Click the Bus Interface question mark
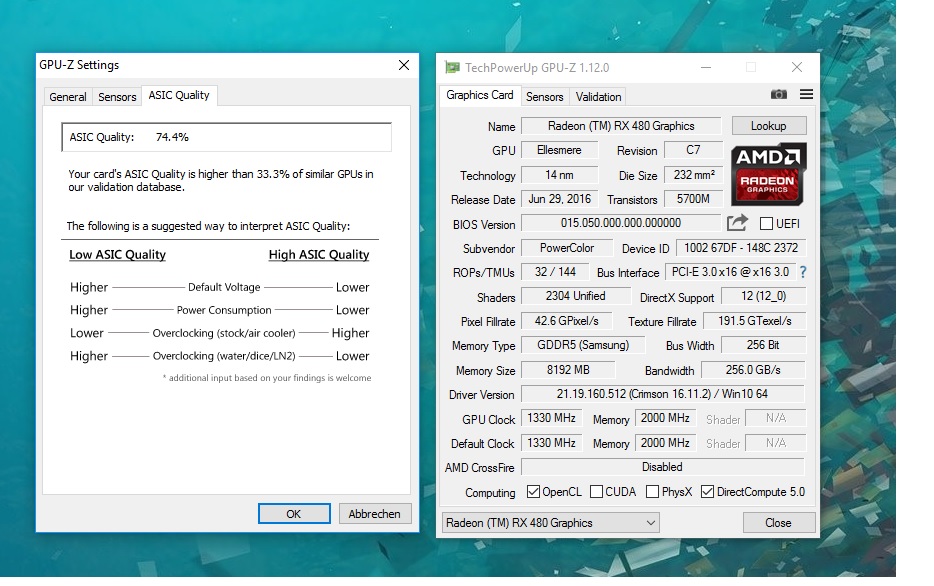This screenshot has width=934, height=586. (803, 273)
